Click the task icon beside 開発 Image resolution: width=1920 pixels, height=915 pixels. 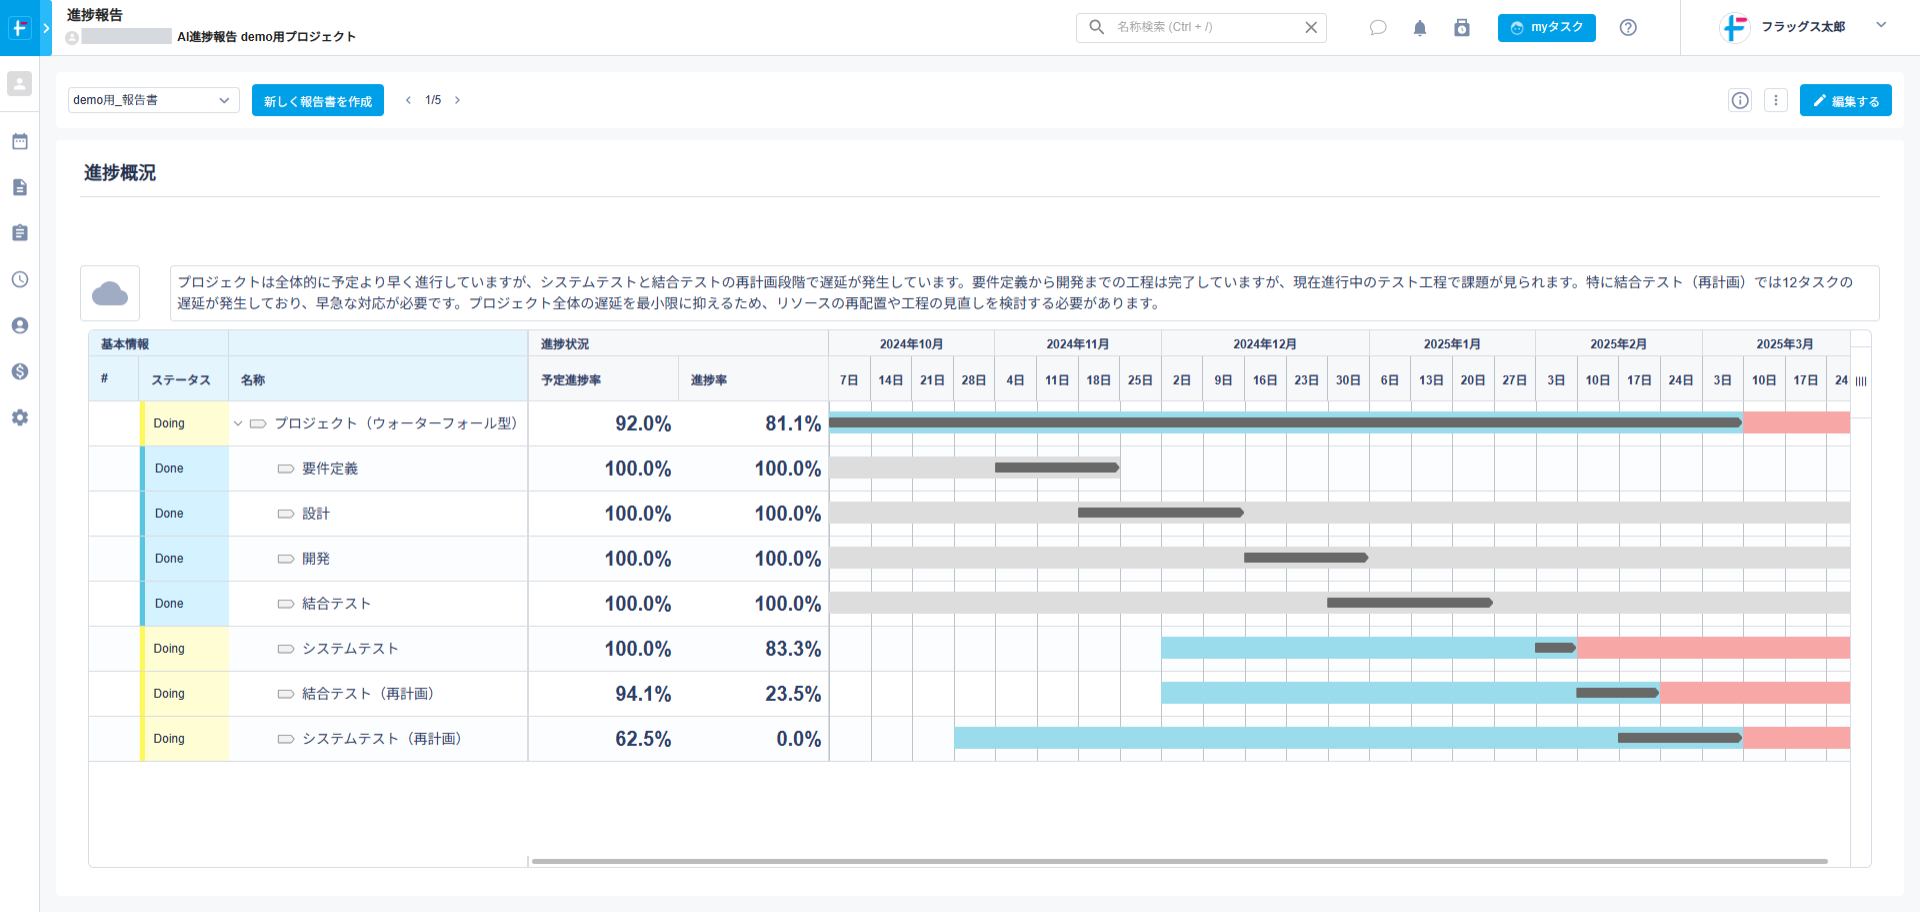286,559
